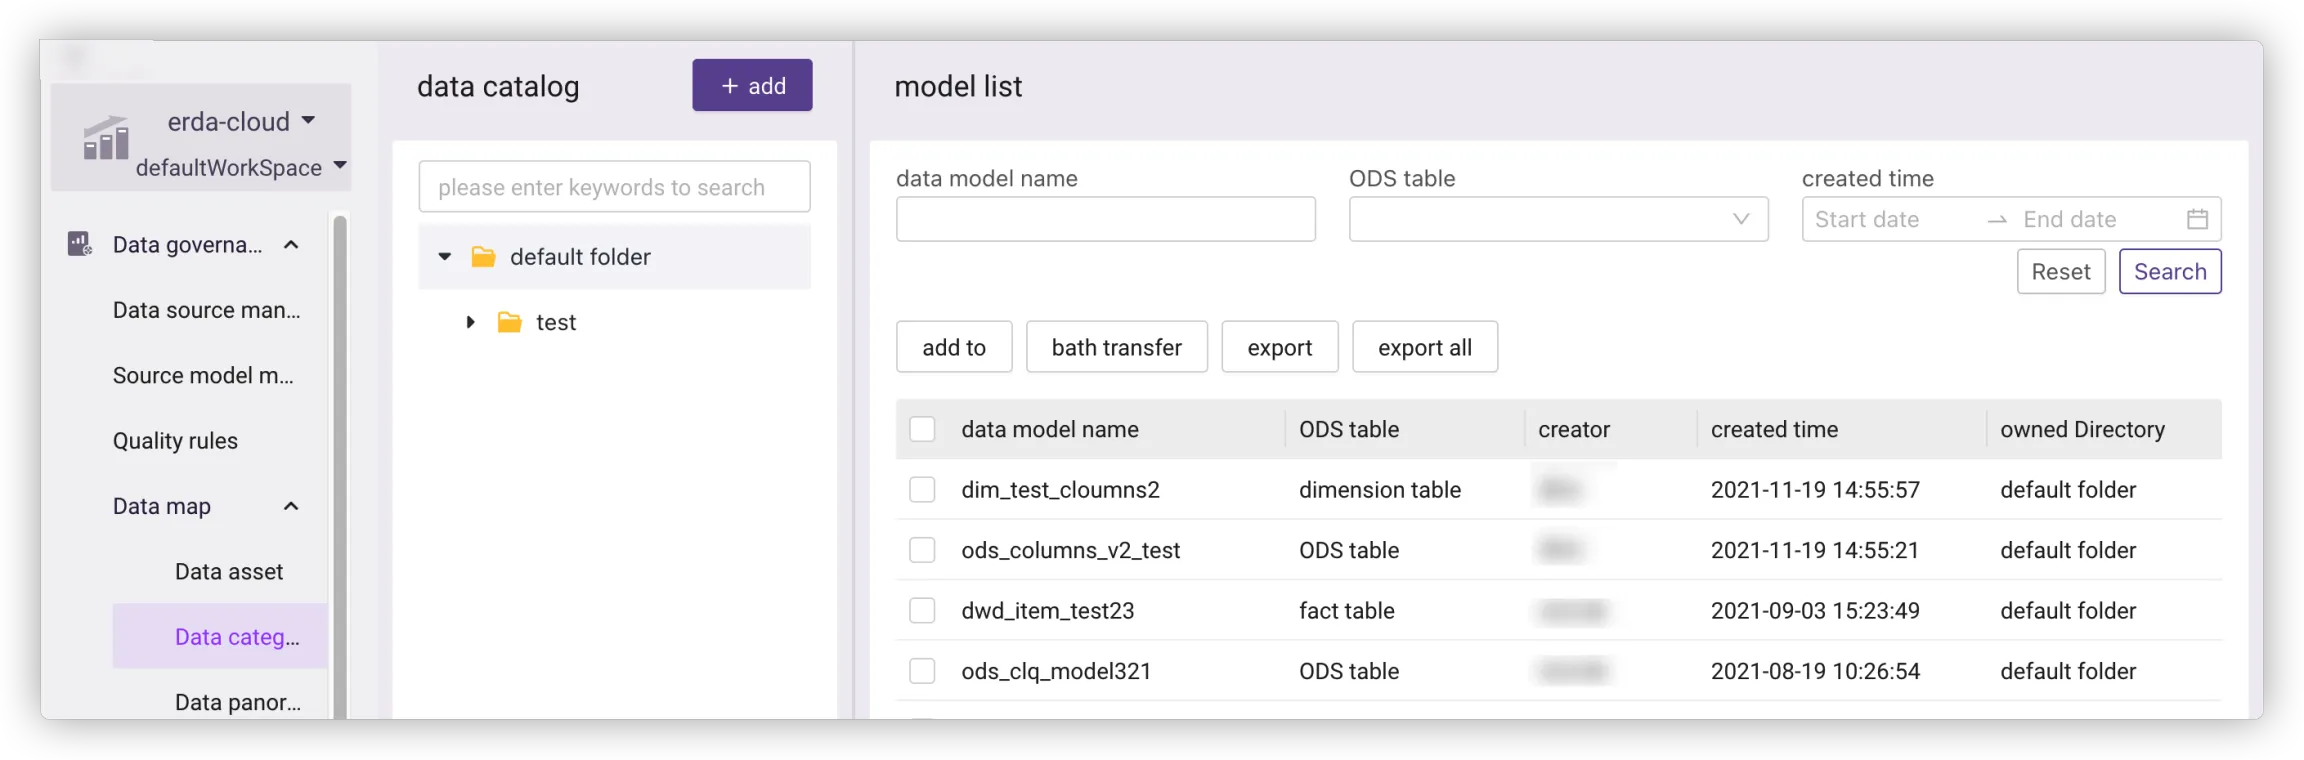2304x760 pixels.
Task: Click the default folder yellow folder icon
Action: [x=483, y=257]
